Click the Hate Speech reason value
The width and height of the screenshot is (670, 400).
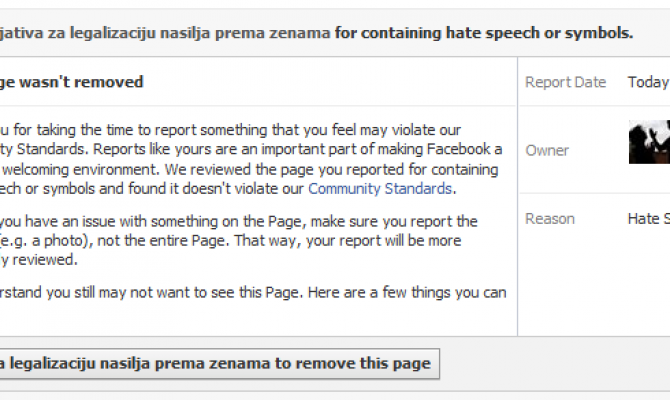click(x=647, y=218)
